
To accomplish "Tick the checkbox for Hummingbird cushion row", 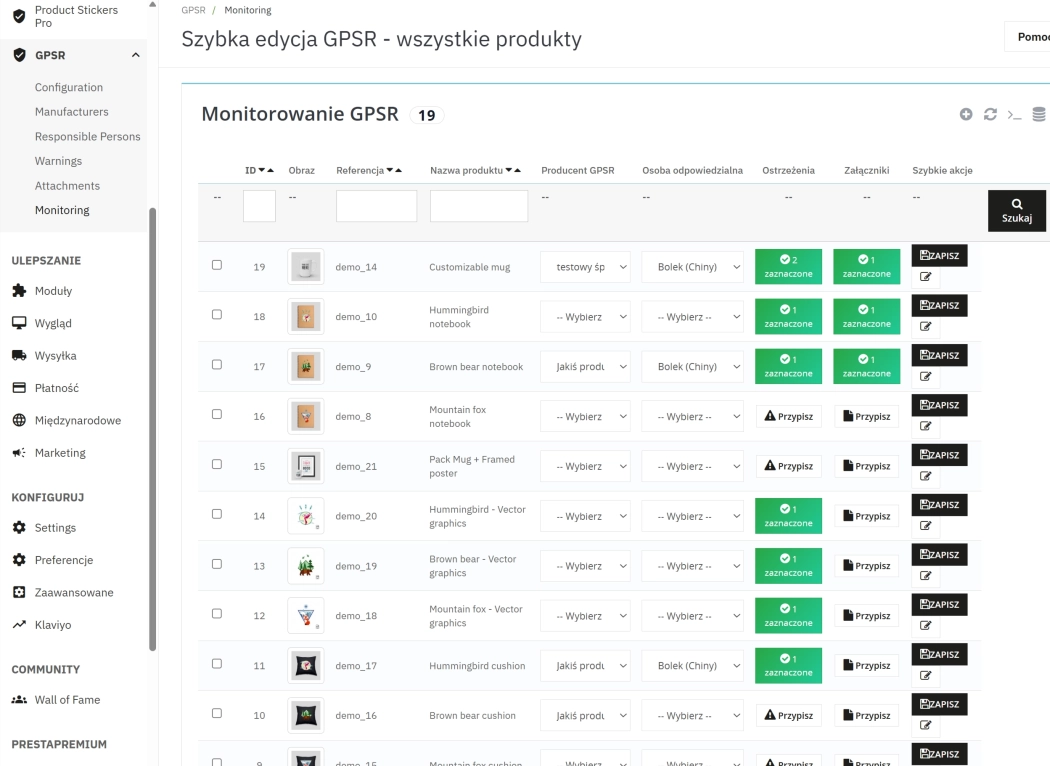I will tap(216, 665).
